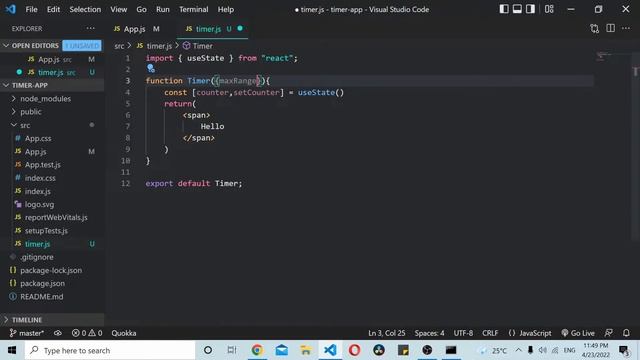Open the Go menu

pos(141,9)
